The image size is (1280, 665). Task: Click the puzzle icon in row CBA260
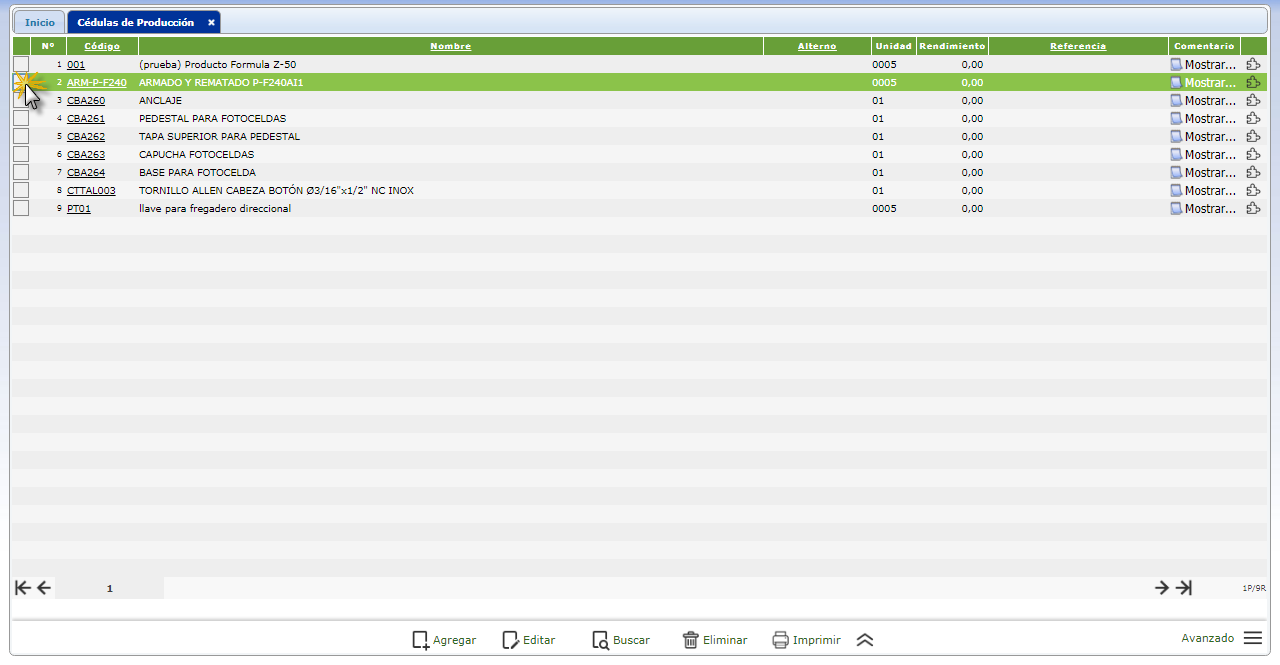1253,100
